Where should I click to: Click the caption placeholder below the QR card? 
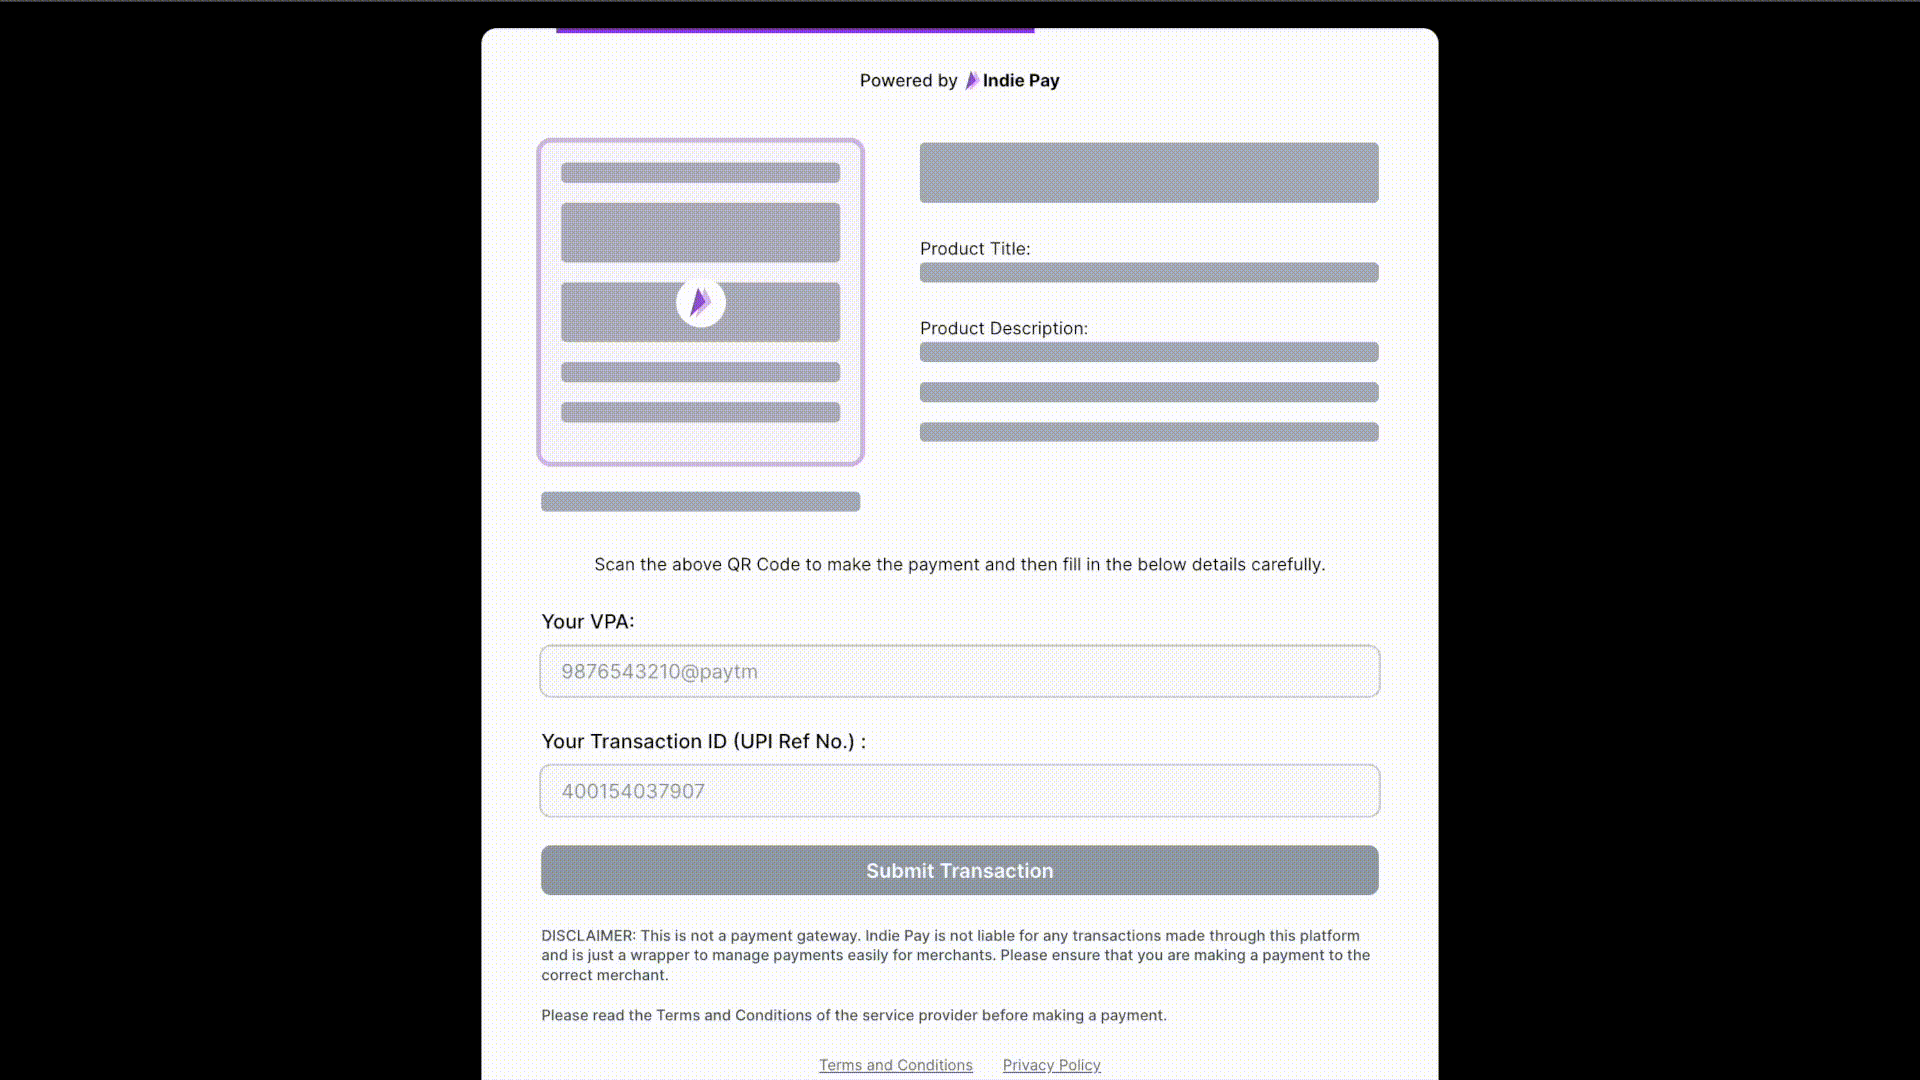(700, 501)
